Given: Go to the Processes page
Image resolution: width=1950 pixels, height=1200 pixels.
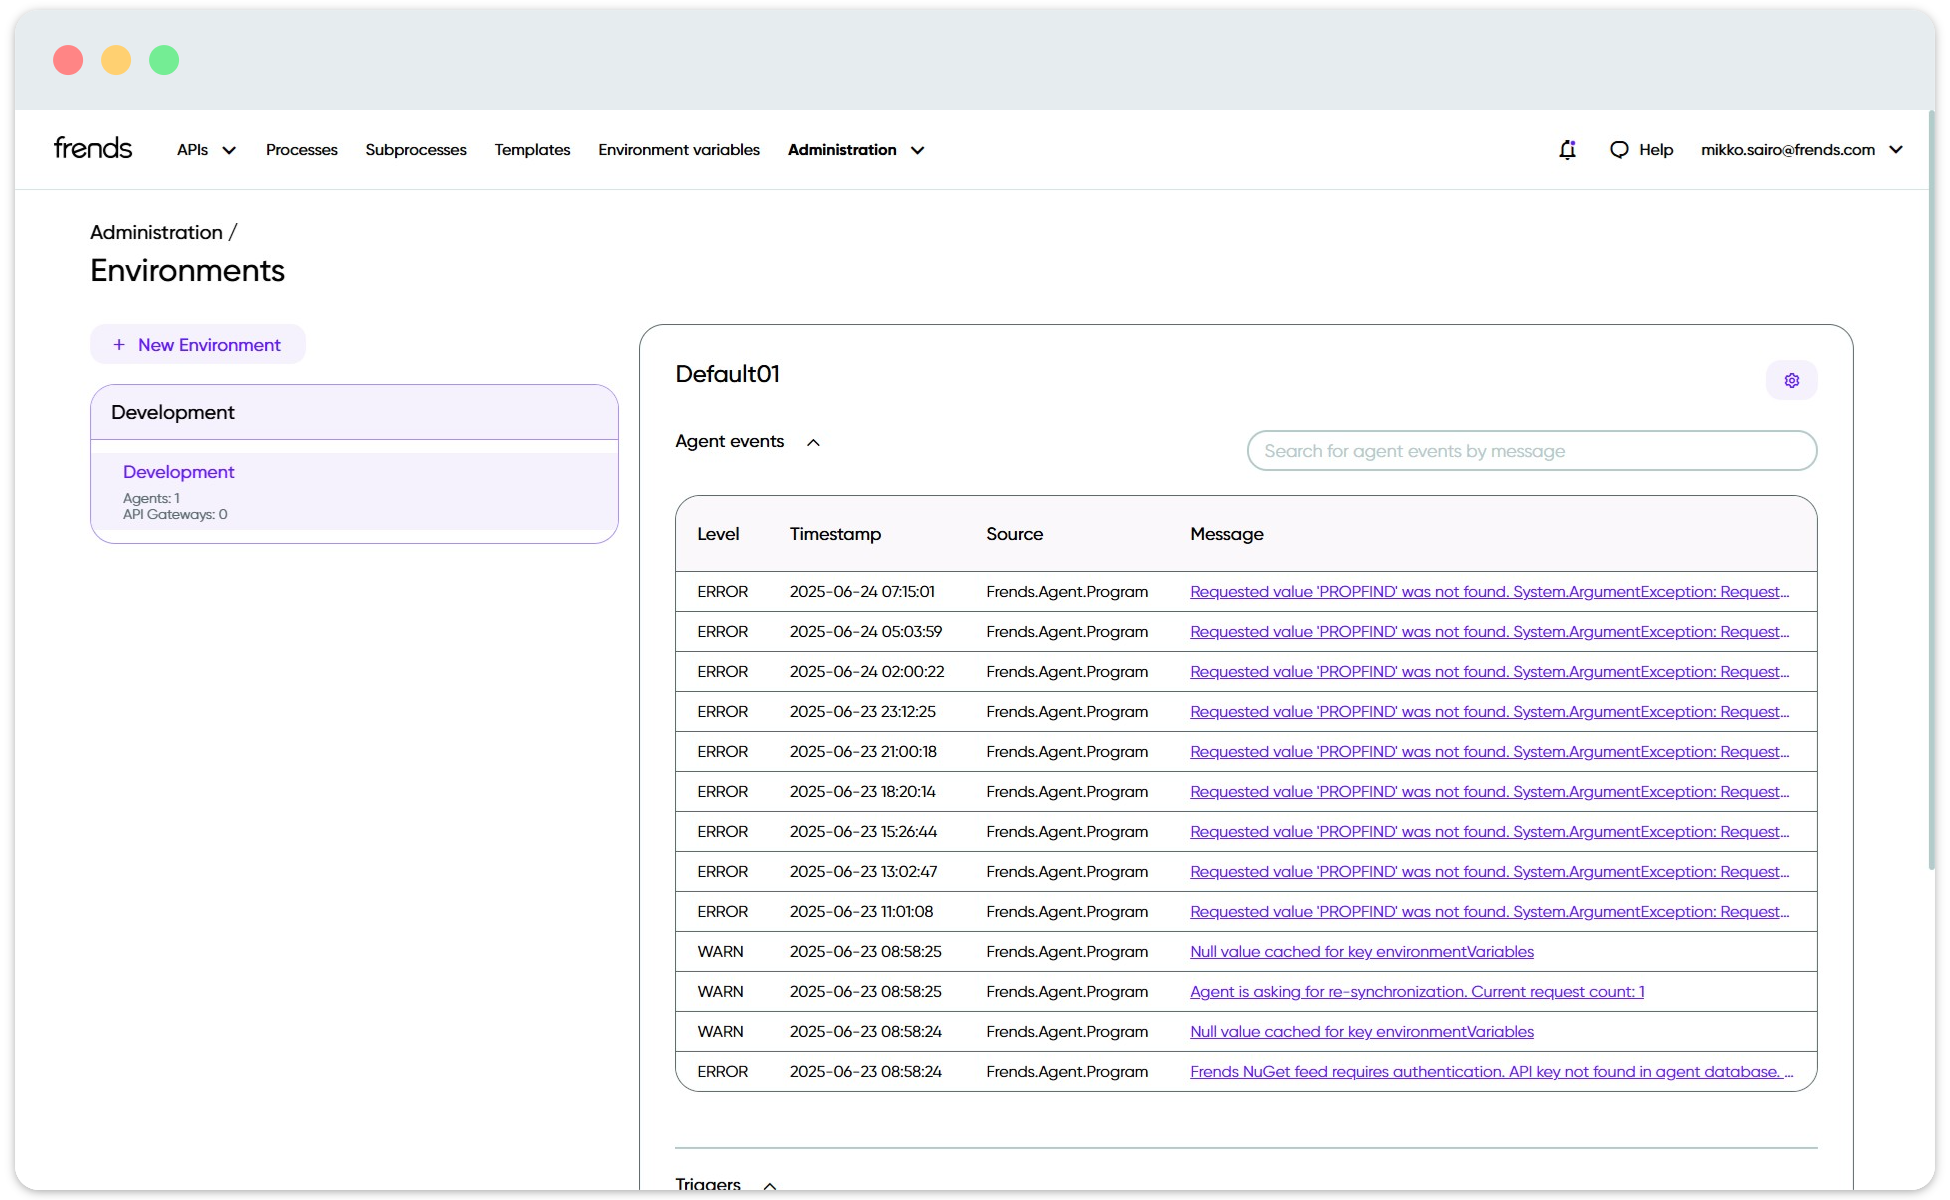Looking at the screenshot, I should 301,149.
